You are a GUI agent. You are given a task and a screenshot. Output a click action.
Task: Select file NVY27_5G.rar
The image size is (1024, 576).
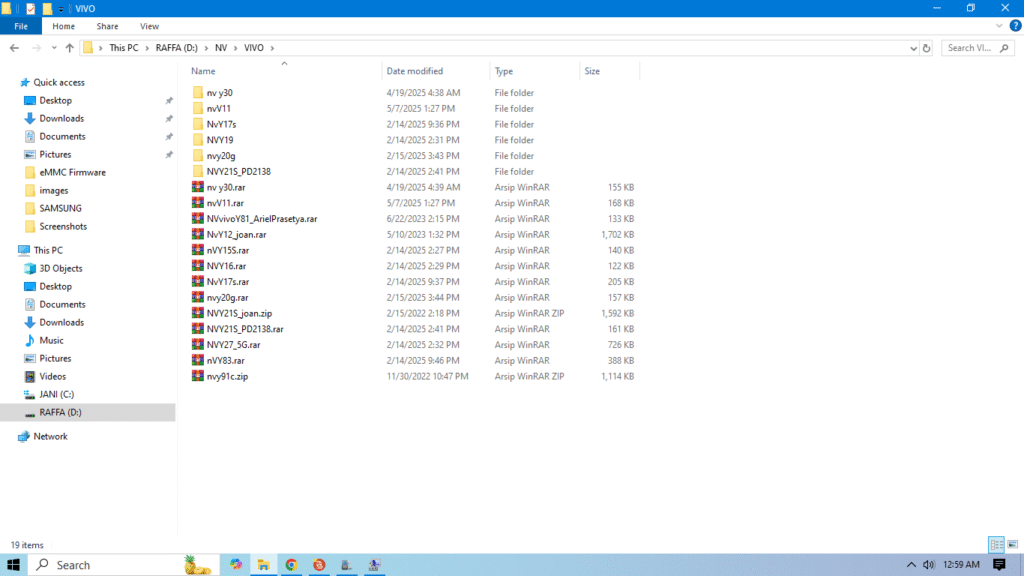pos(233,345)
